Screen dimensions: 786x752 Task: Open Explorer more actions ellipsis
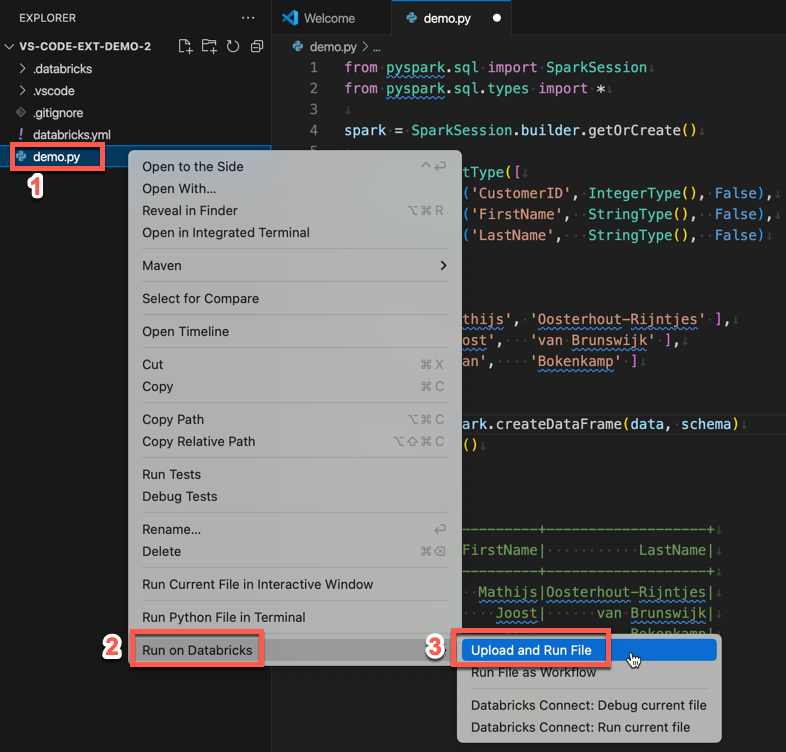[248, 18]
